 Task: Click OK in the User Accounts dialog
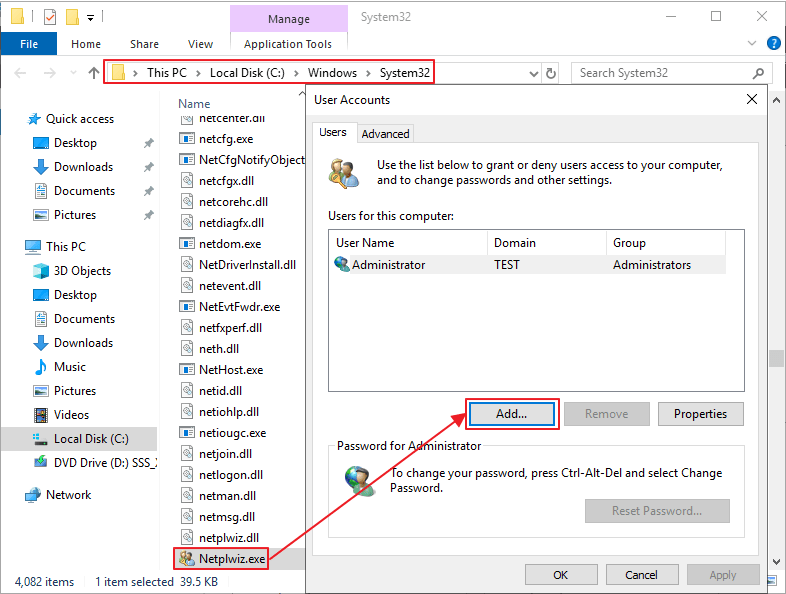[561, 575]
